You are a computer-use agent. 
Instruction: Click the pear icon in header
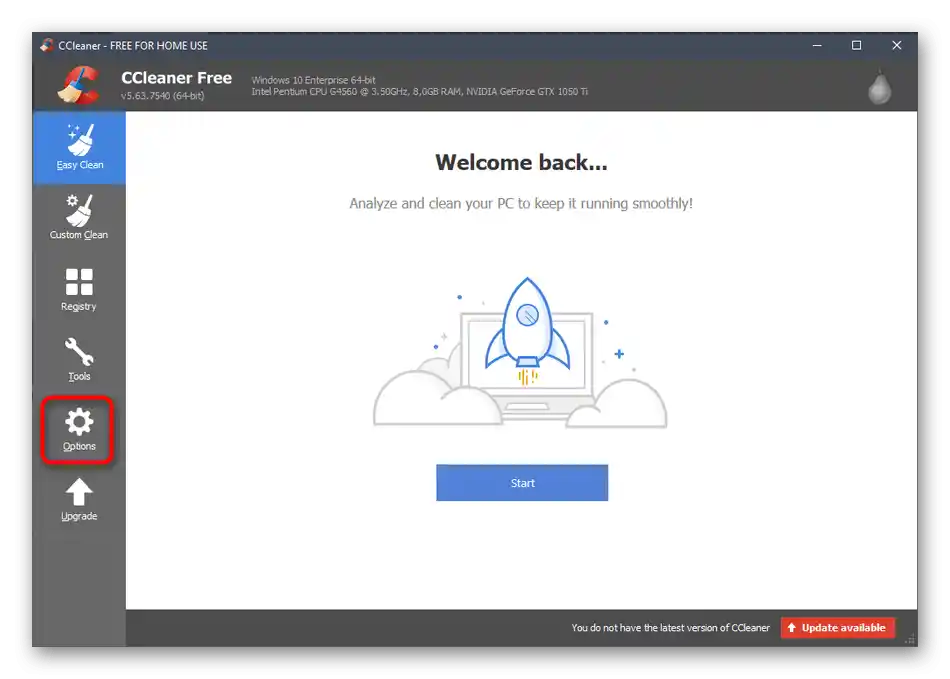pyautogui.click(x=879, y=87)
